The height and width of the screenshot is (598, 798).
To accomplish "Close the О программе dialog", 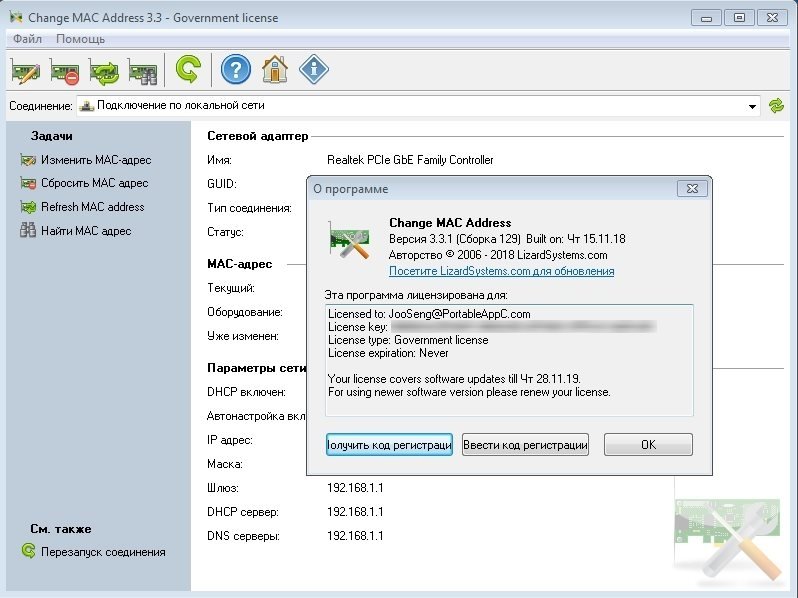I will click(x=692, y=189).
